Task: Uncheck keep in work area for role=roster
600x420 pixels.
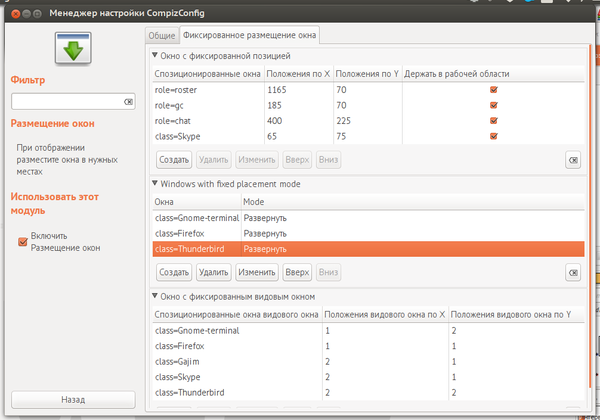Action: point(493,90)
